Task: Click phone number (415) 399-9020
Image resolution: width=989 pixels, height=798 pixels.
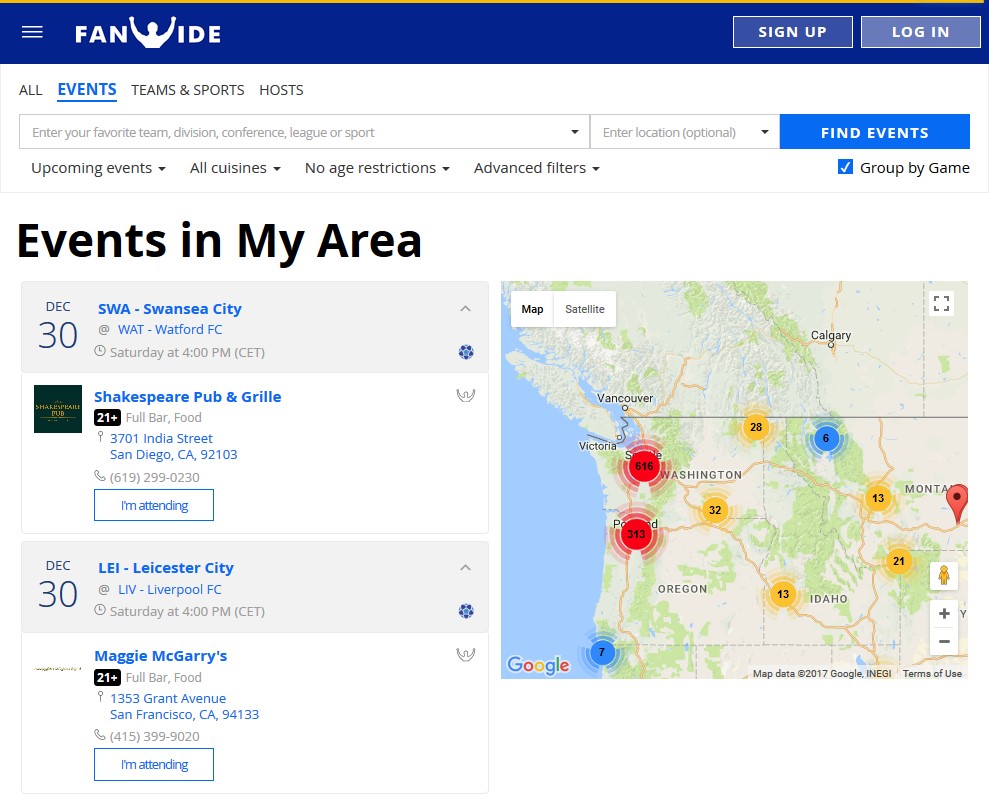Action: 155,736
